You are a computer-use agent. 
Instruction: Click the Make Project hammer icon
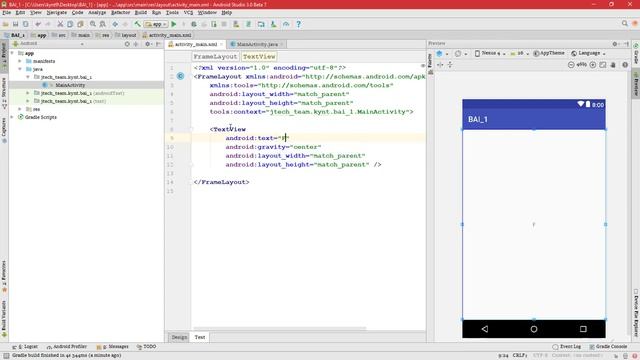click(138, 24)
